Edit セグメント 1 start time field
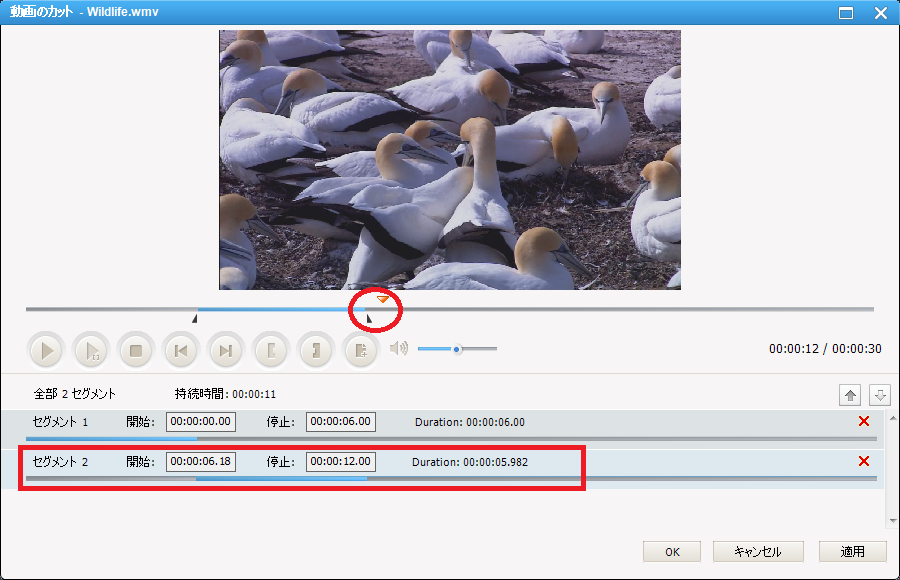 coord(201,422)
